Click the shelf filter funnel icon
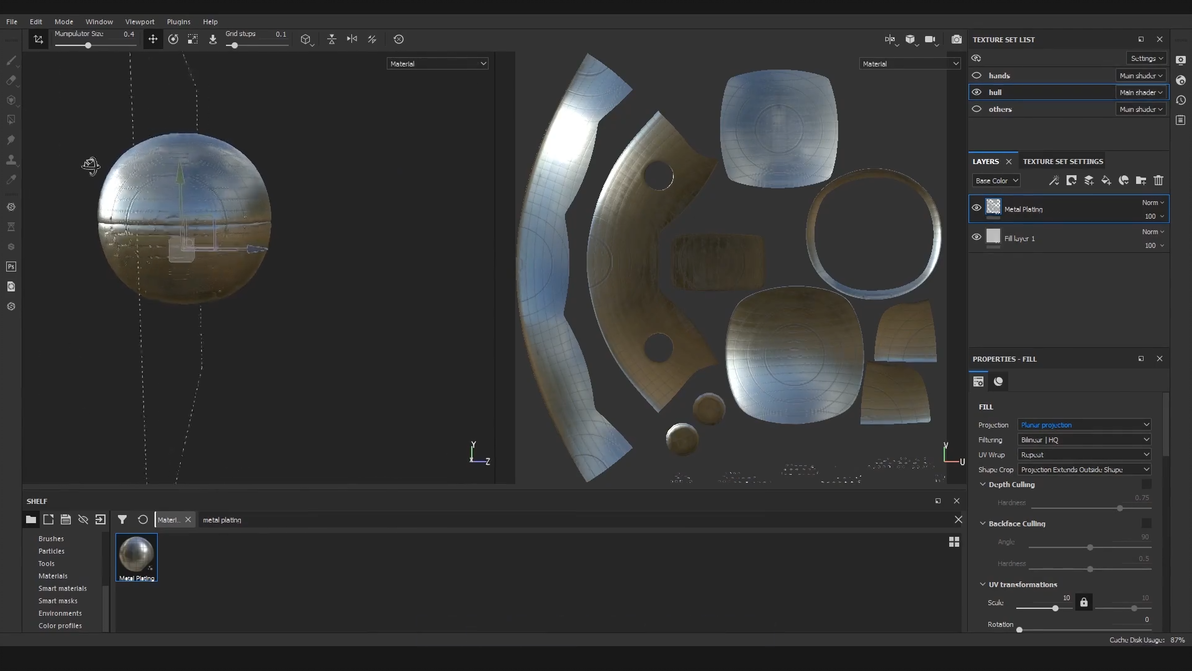Screen dimensions: 1192x671 pos(122,520)
